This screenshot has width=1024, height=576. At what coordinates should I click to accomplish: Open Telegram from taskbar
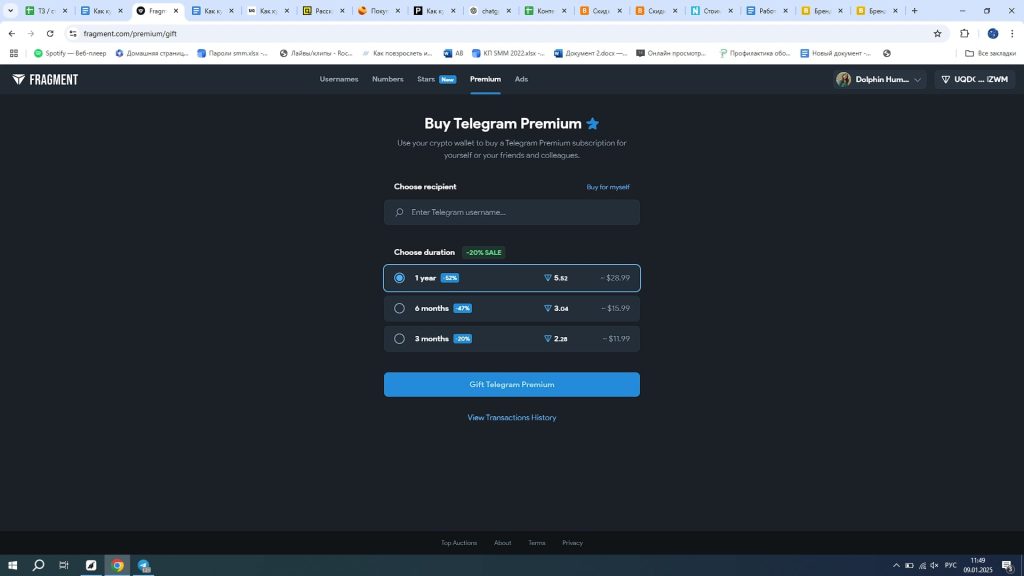144,566
